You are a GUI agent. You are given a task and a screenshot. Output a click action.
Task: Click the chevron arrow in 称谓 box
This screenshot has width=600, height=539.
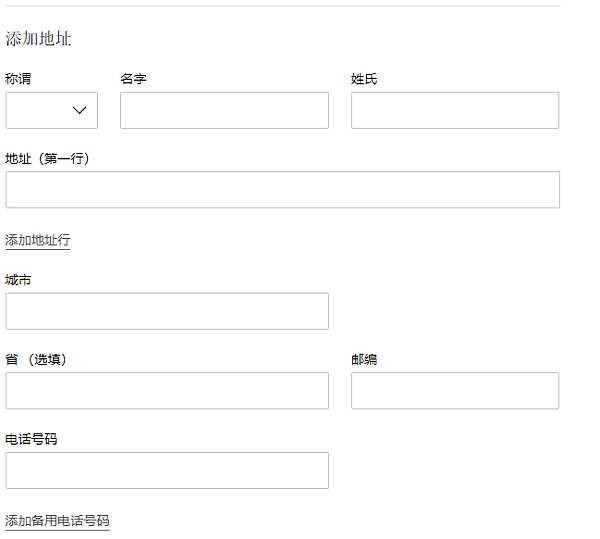80,111
